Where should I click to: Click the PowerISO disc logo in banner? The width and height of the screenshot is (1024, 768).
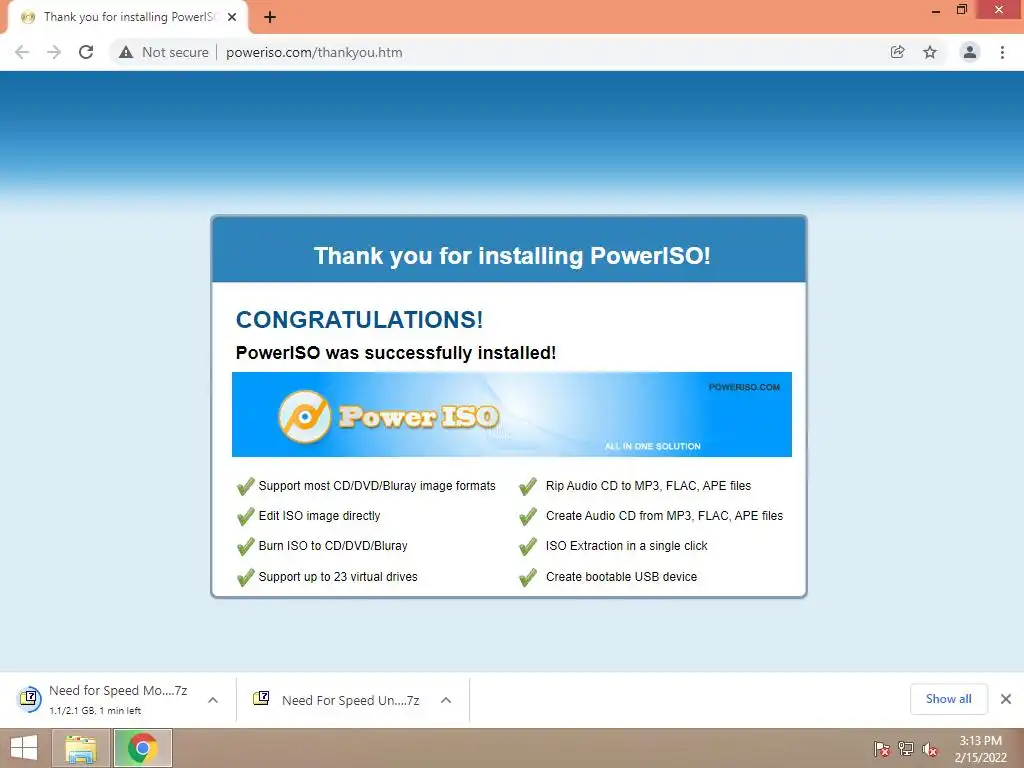point(304,417)
